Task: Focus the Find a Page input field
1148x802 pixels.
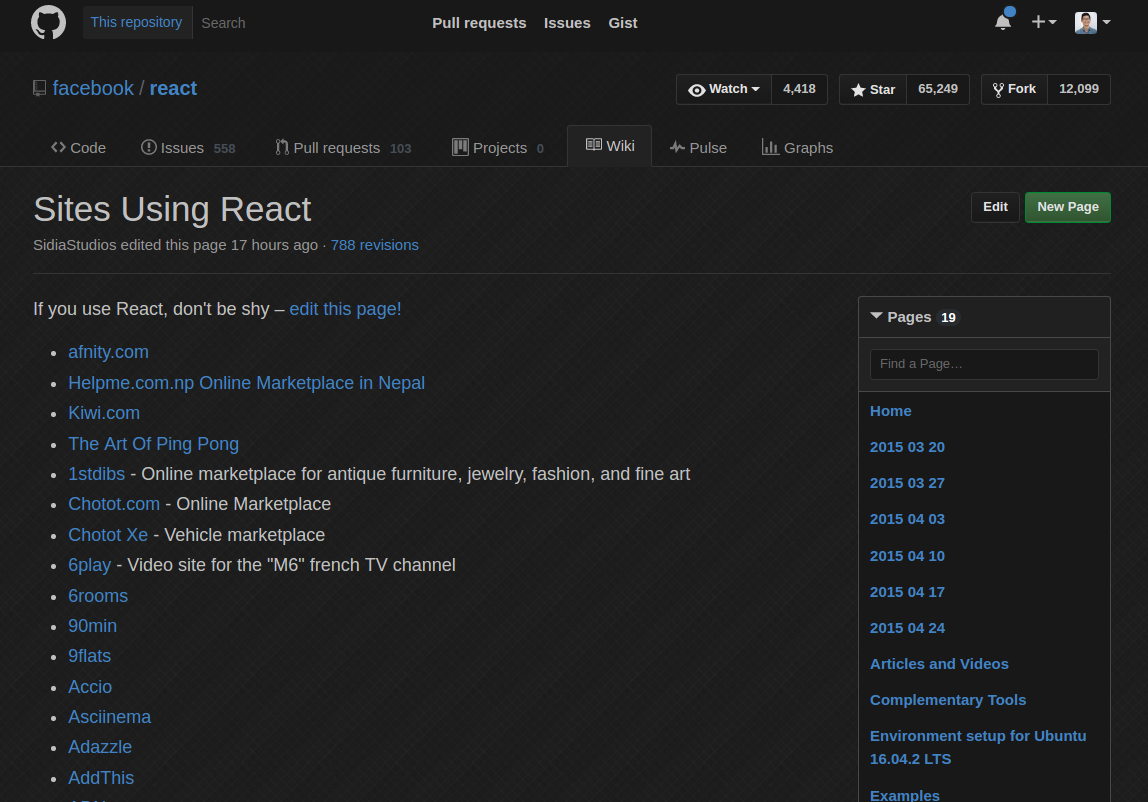Action: coord(984,364)
